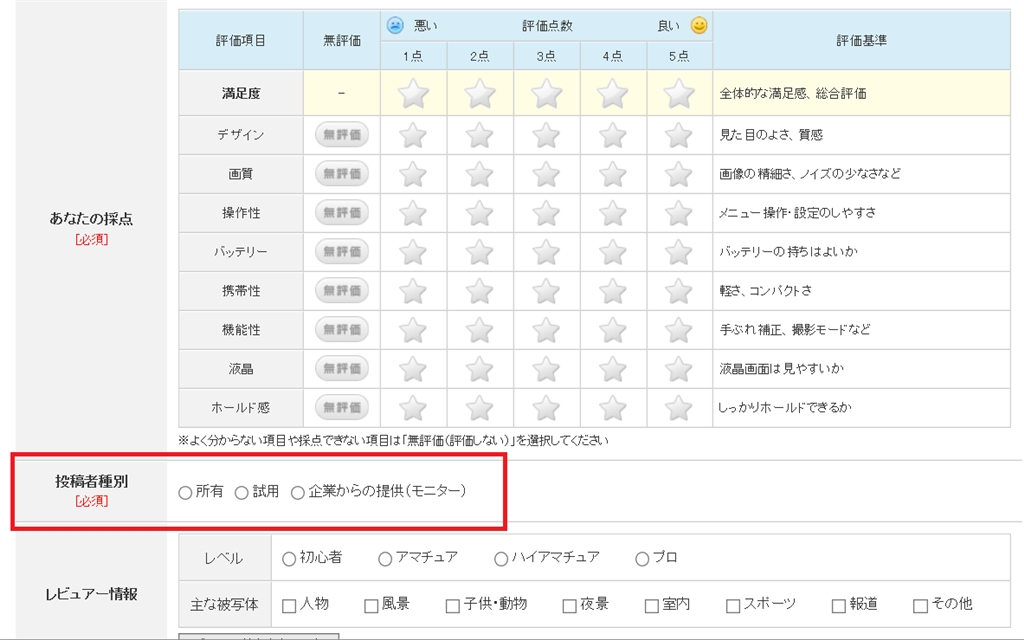This screenshot has height=640, width=1024.
Task: Check the 人物 subject checkbox
Action: pyautogui.click(x=289, y=606)
